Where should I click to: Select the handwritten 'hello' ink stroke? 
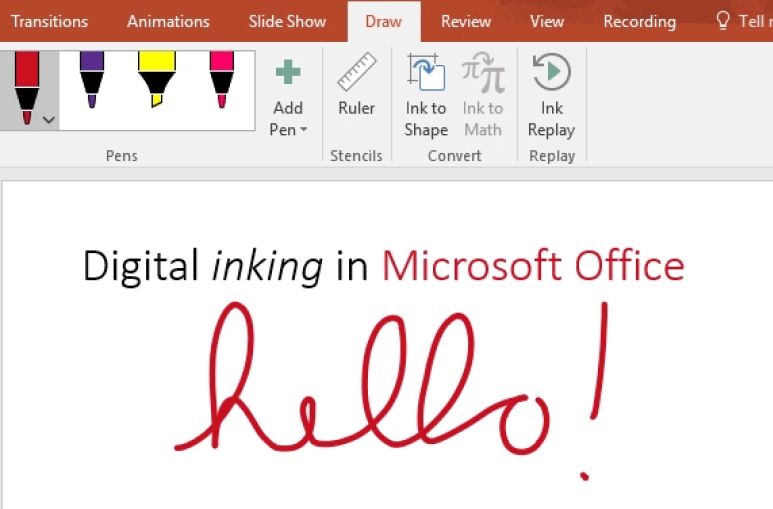point(362,379)
